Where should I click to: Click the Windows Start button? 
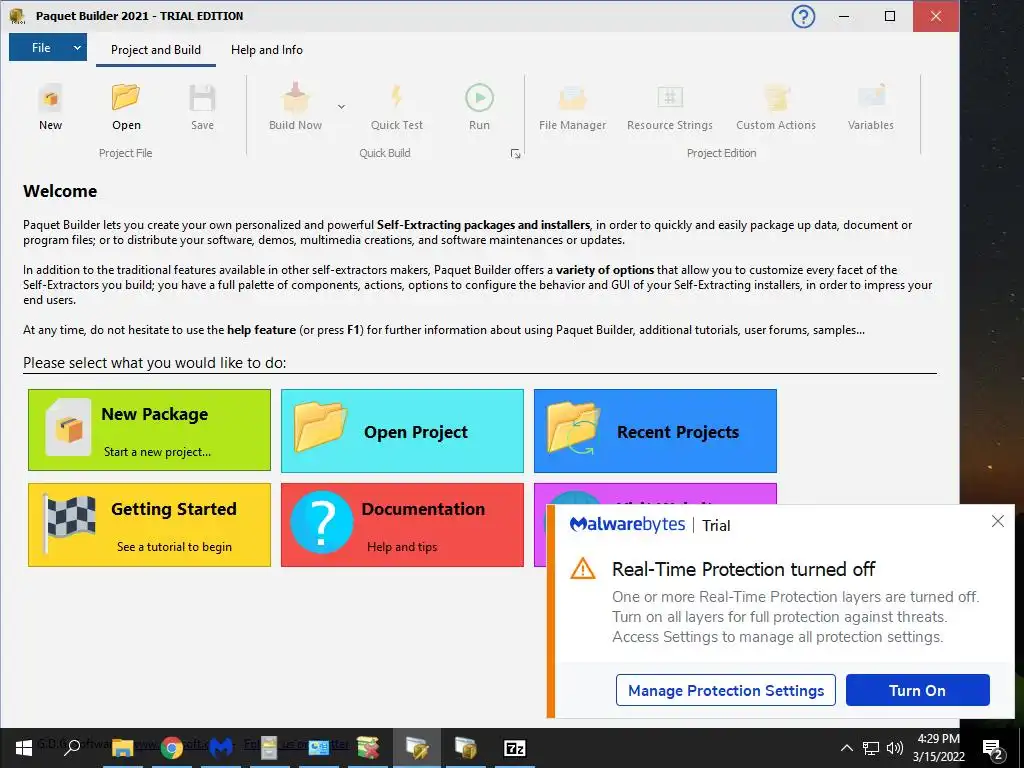pyautogui.click(x=24, y=748)
